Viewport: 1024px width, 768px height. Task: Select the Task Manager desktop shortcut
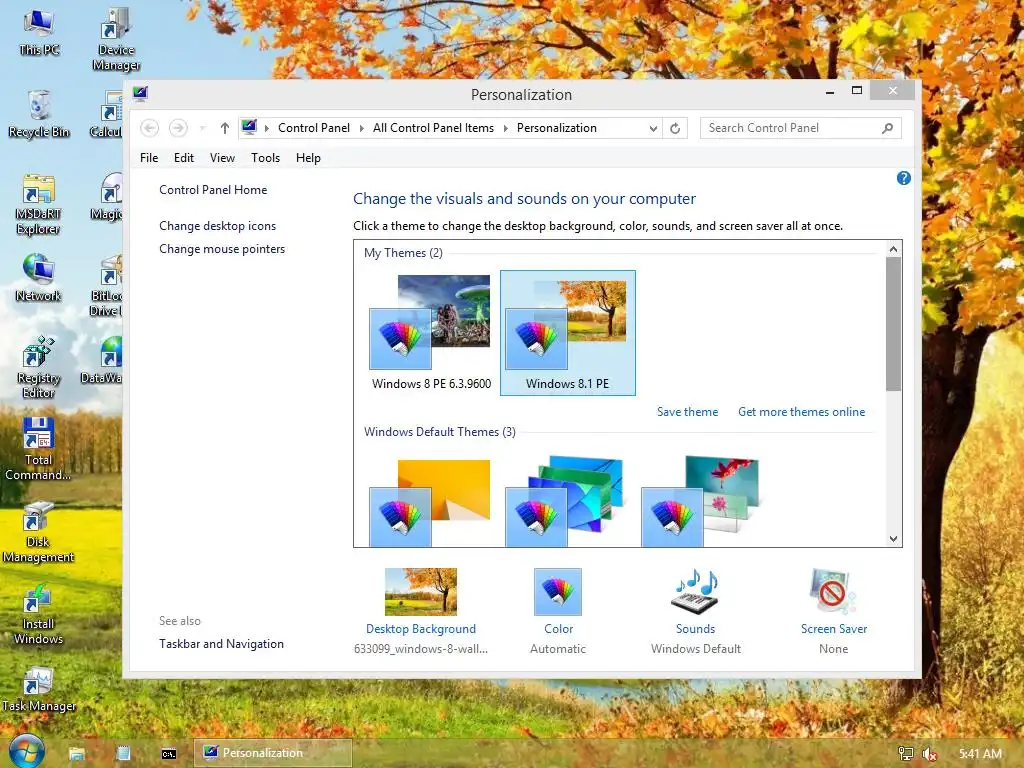tap(39, 690)
